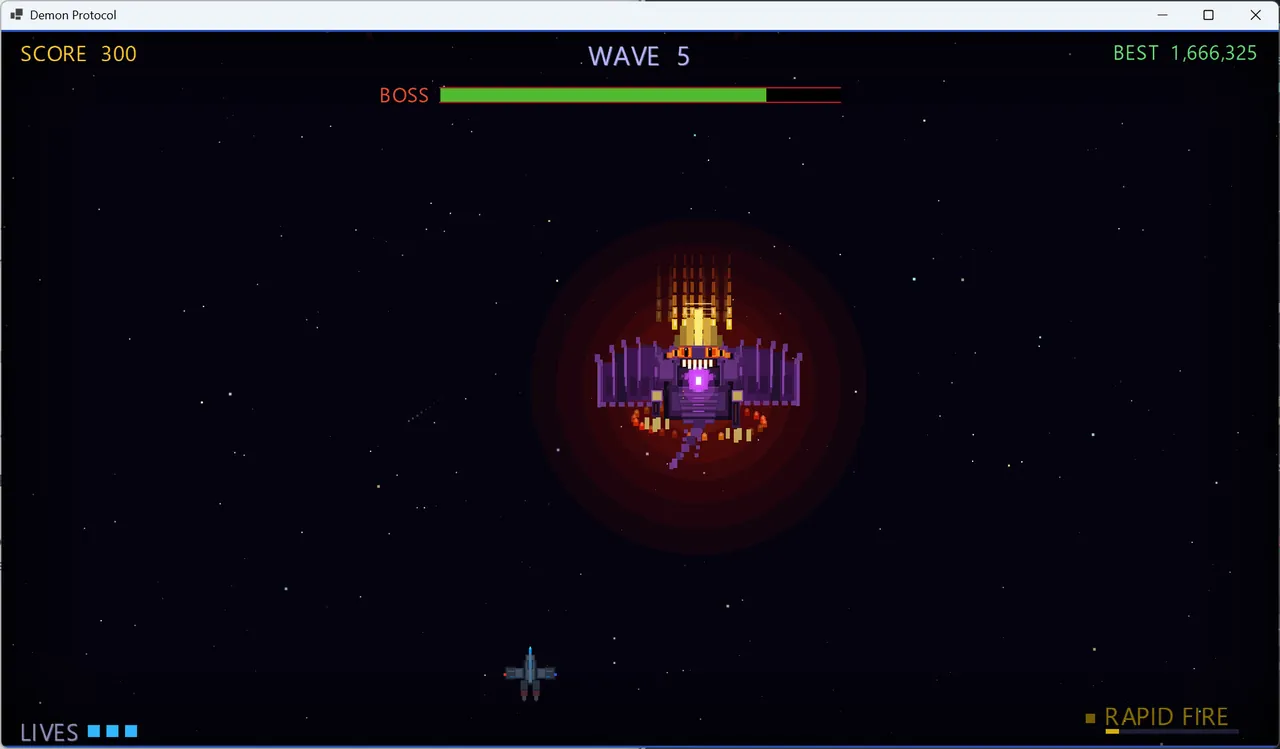Click the BEST 1,666,325 high score
Screen dimensions: 1280x749
click(x=1185, y=53)
